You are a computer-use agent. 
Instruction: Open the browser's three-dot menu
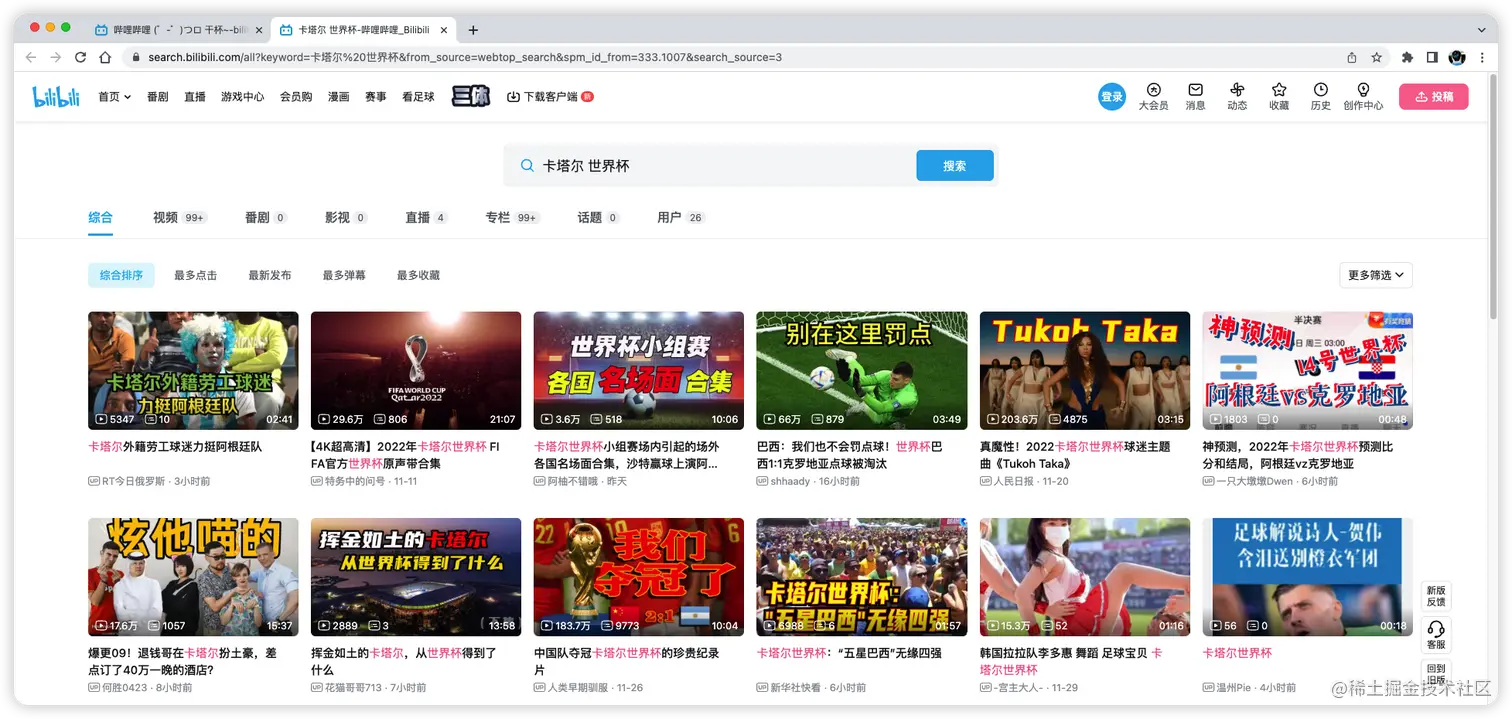1482,57
